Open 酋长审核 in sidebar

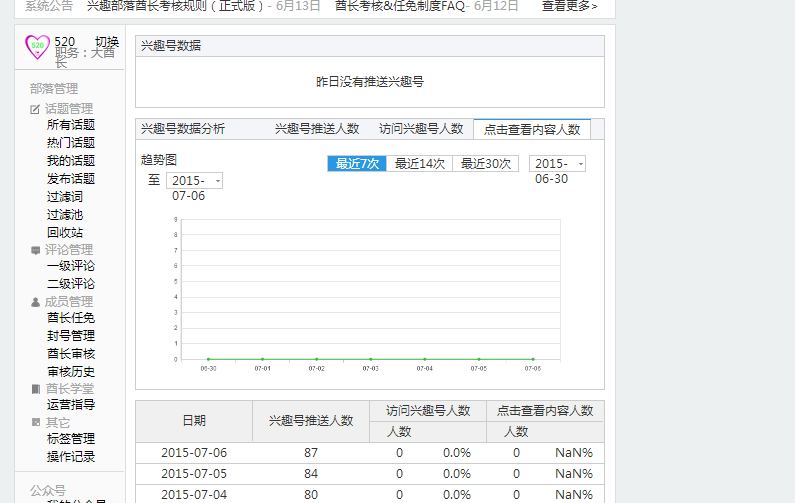pyautogui.click(x=71, y=354)
